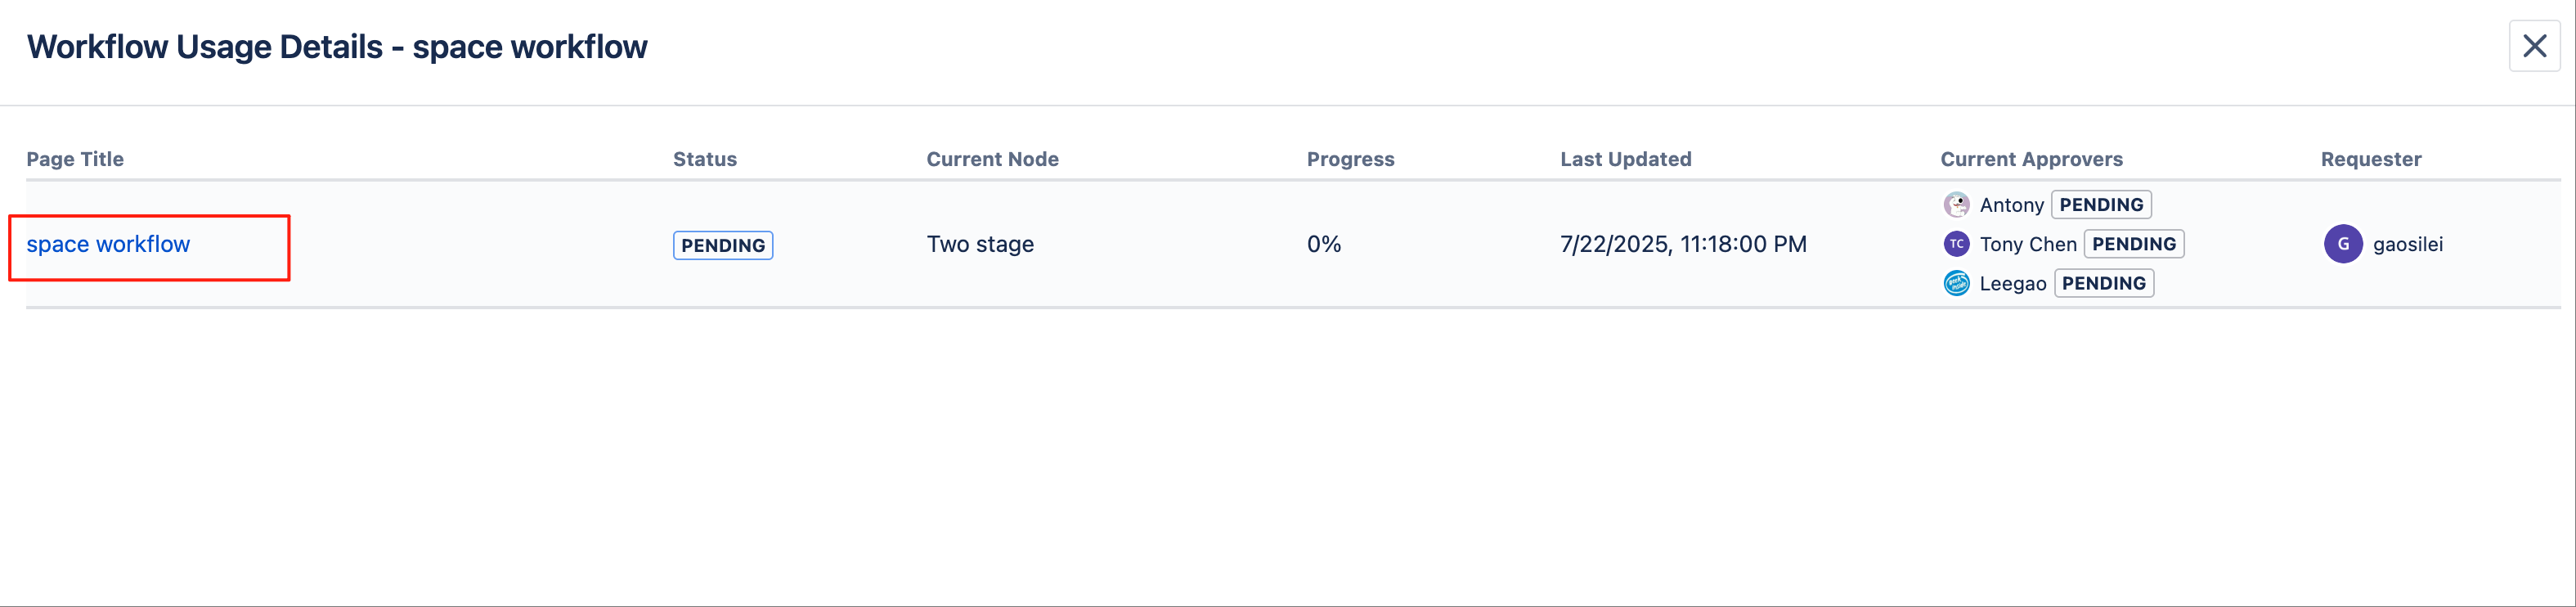Viewport: 2576px width, 607px height.
Task: Click Leegao's blue avatar icon
Action: pyautogui.click(x=1956, y=284)
